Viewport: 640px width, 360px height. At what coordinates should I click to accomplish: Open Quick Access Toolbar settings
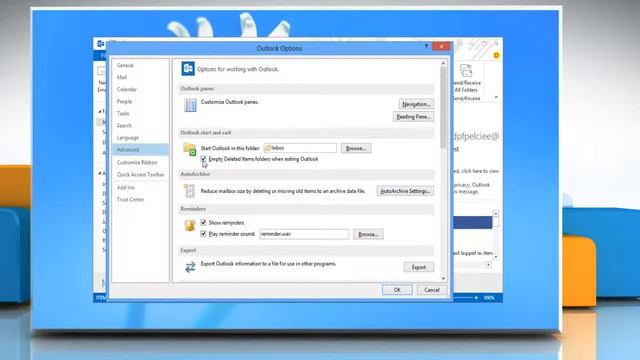click(140, 175)
